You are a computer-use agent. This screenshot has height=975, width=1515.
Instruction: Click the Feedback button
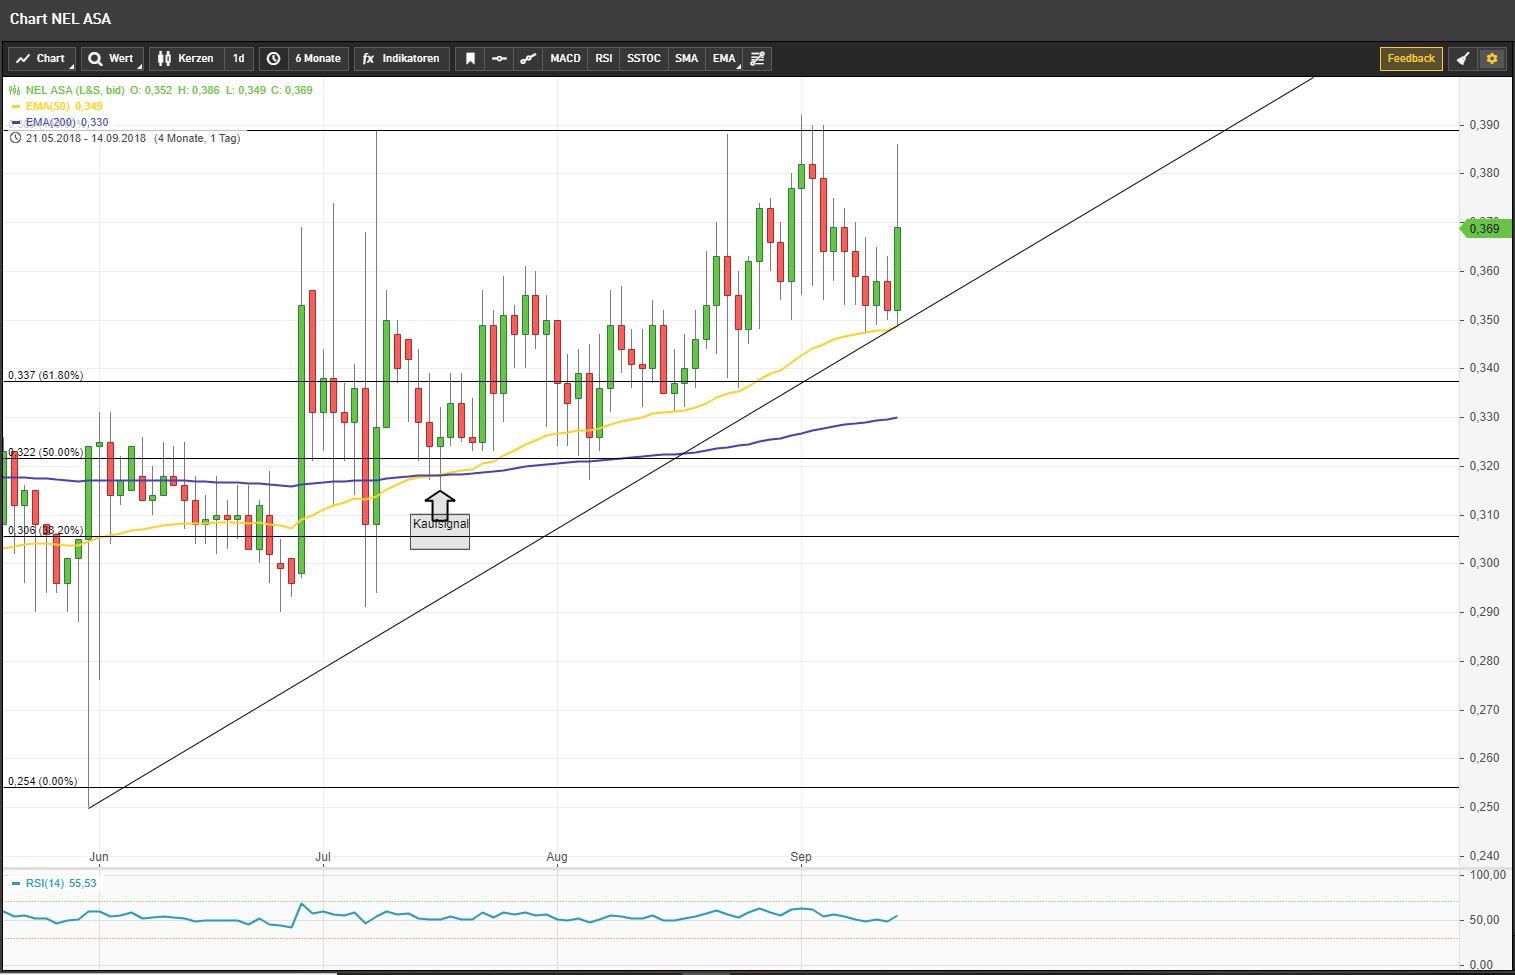pyautogui.click(x=1411, y=59)
